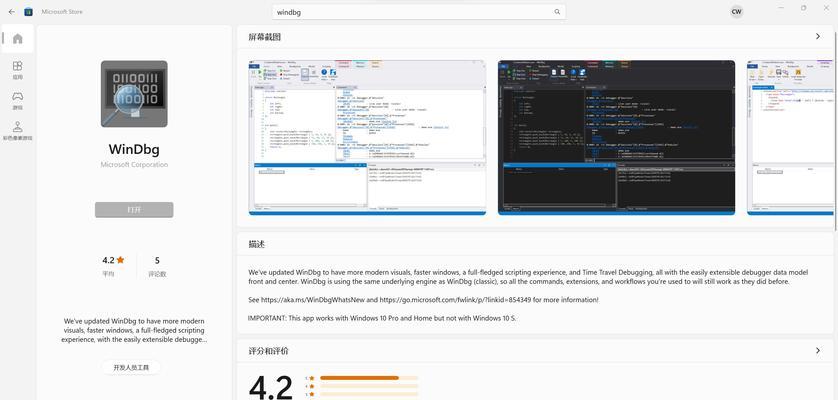Click the aka.ms/WinDbgWhatsNew information line
838x400 pixels.
(423, 300)
